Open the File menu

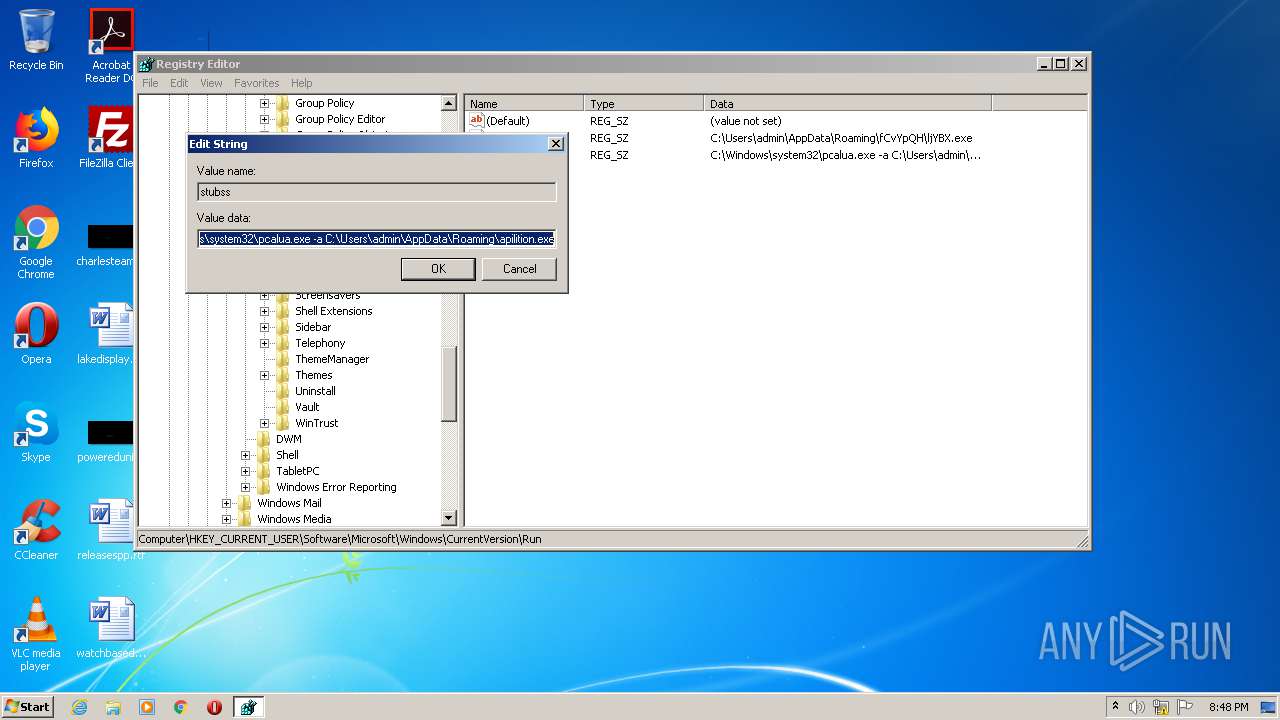click(x=150, y=83)
